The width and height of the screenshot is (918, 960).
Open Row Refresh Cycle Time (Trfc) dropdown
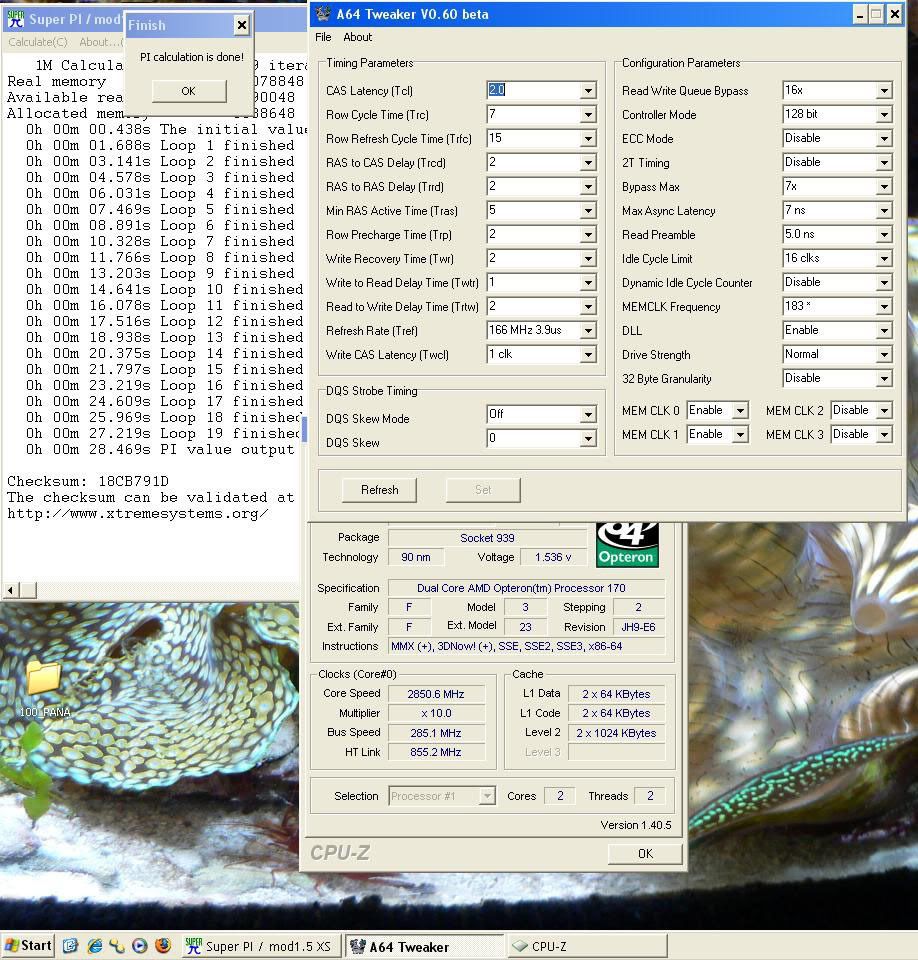click(589, 138)
